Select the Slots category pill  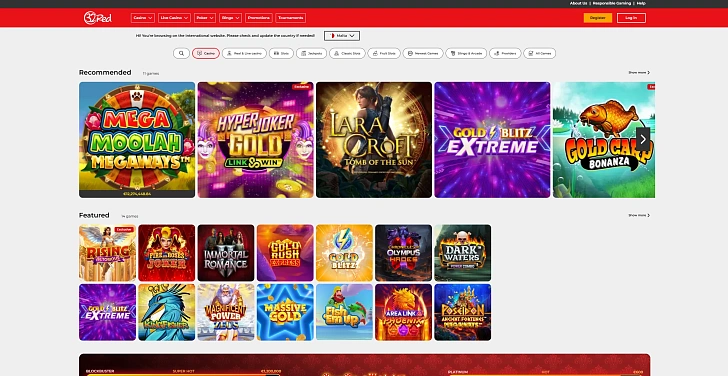281,53
